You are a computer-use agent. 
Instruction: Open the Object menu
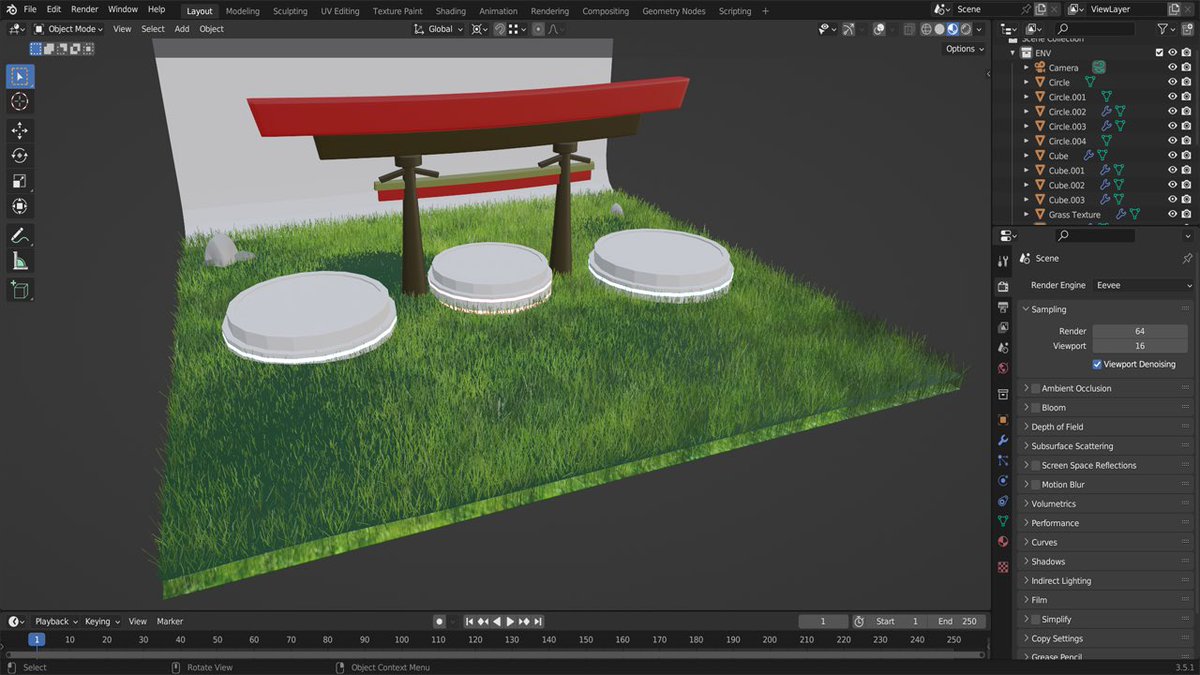(211, 29)
